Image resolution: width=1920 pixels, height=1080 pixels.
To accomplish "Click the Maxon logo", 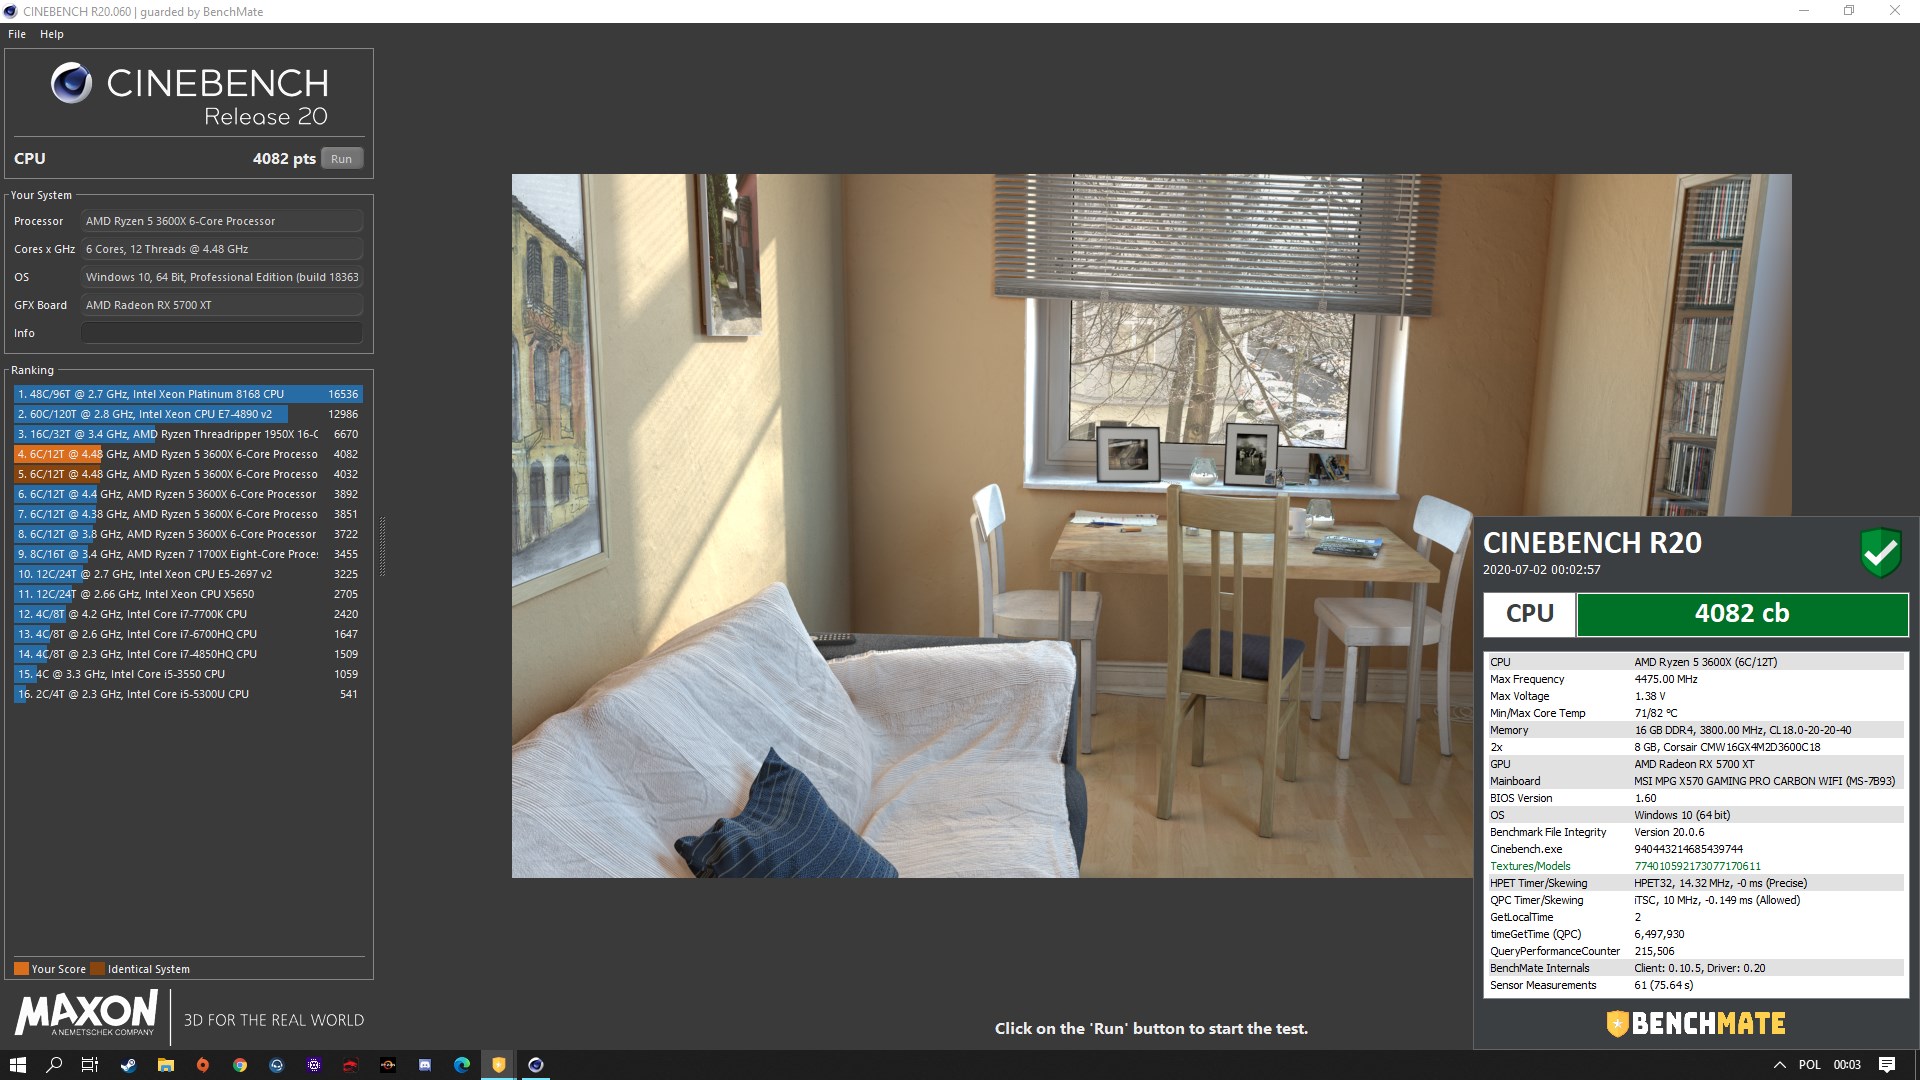I will (87, 1013).
